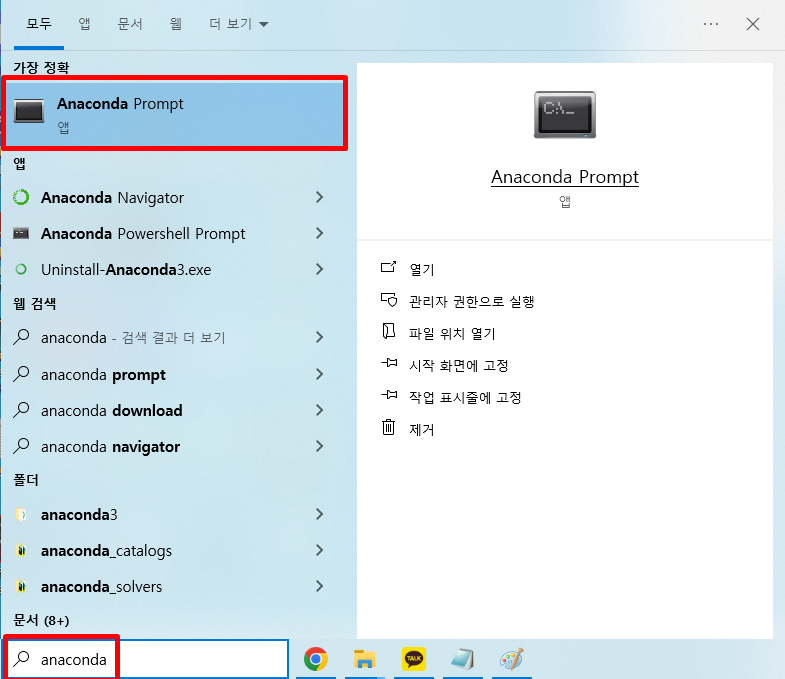Click the 열기 open icon
The image size is (785, 679).
coord(388,267)
